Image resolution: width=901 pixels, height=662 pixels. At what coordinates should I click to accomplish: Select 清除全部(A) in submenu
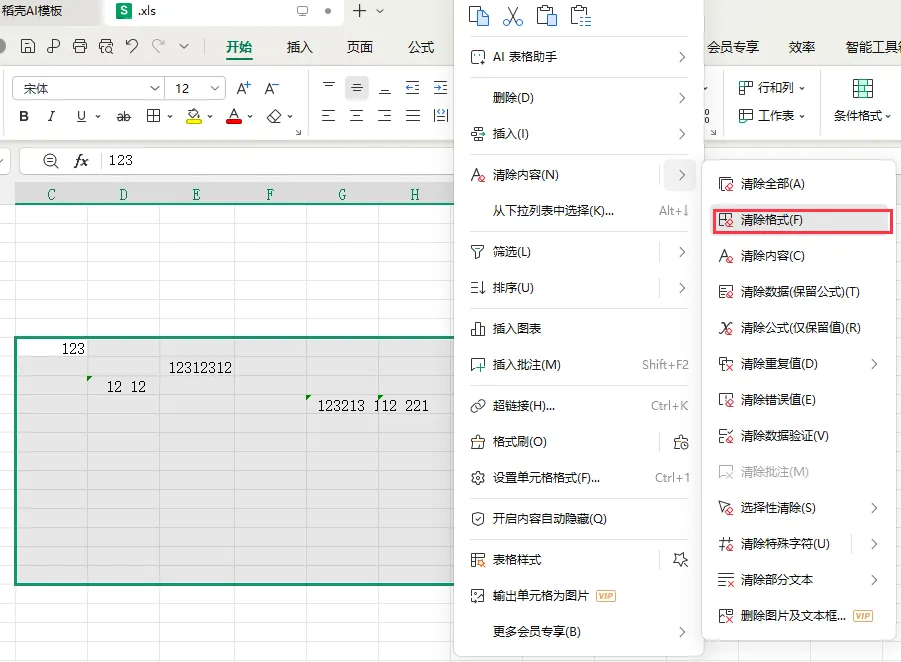point(799,184)
